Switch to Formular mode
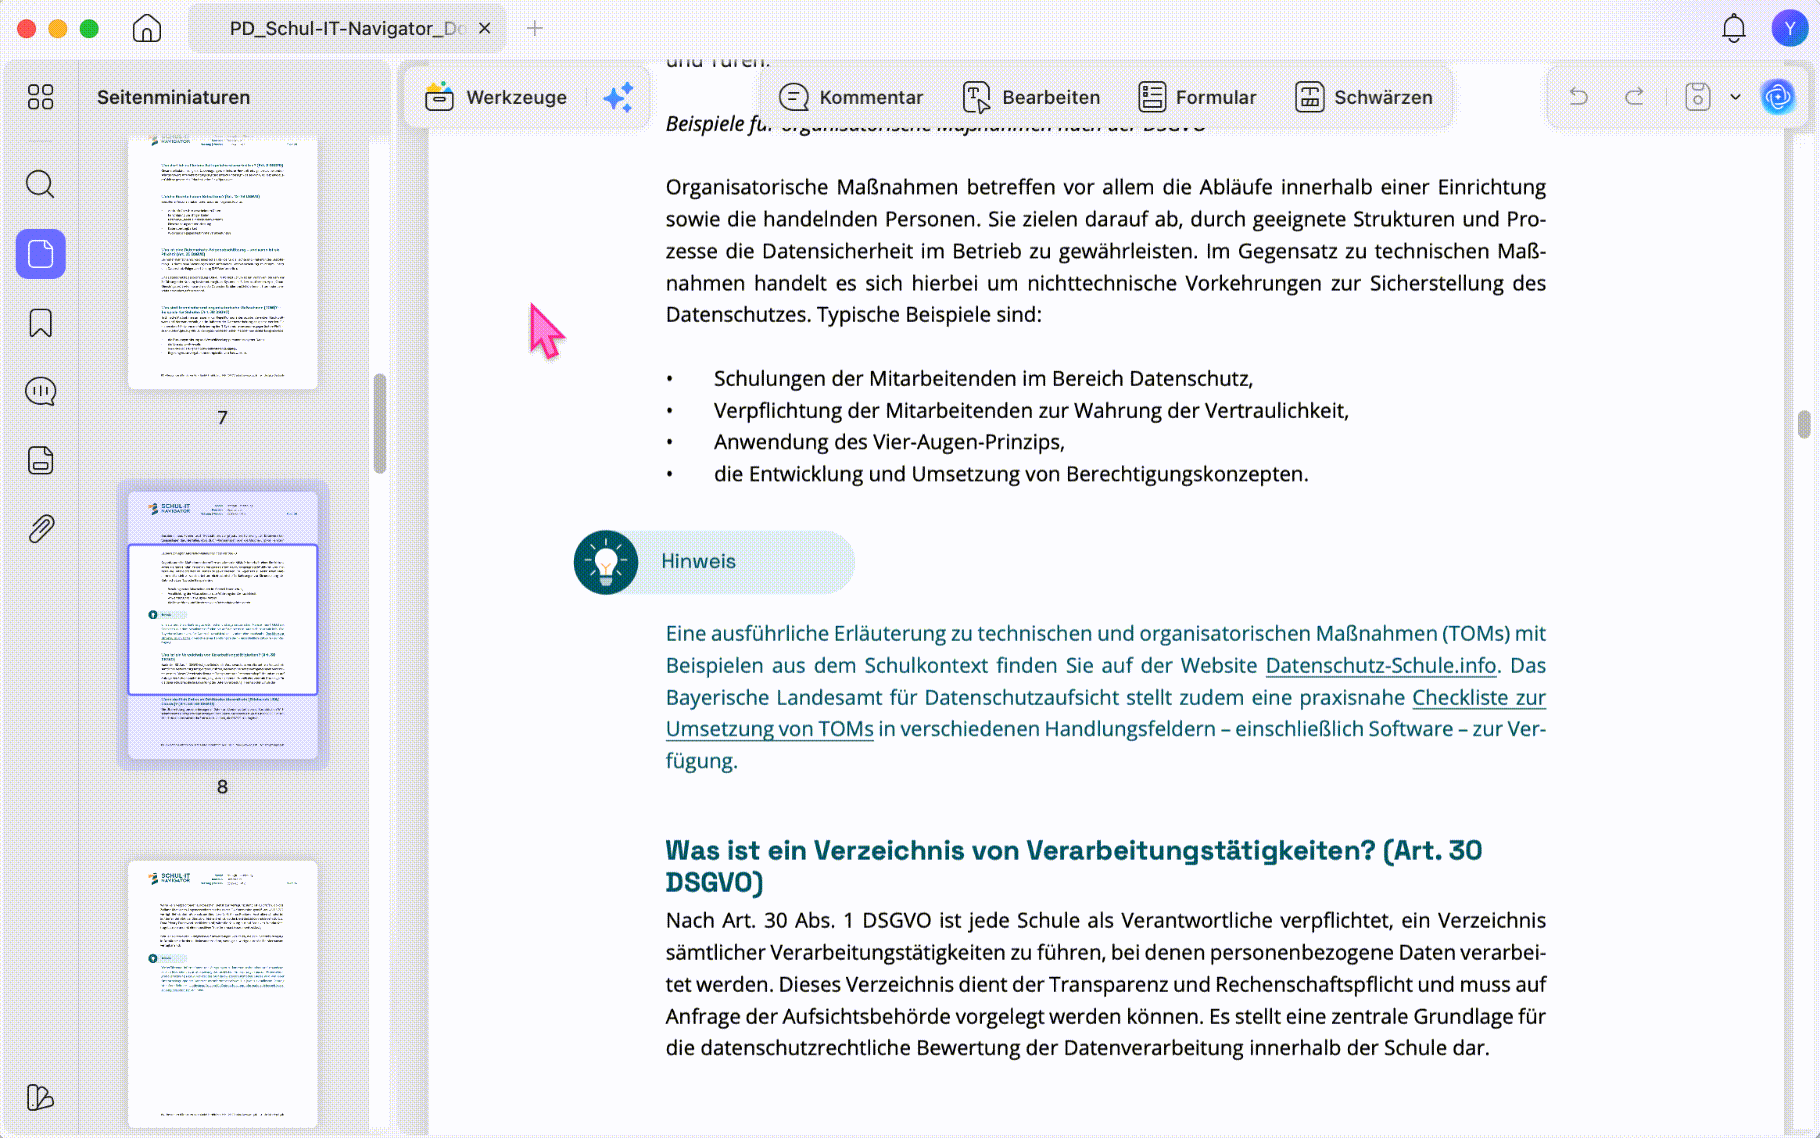 [1197, 97]
